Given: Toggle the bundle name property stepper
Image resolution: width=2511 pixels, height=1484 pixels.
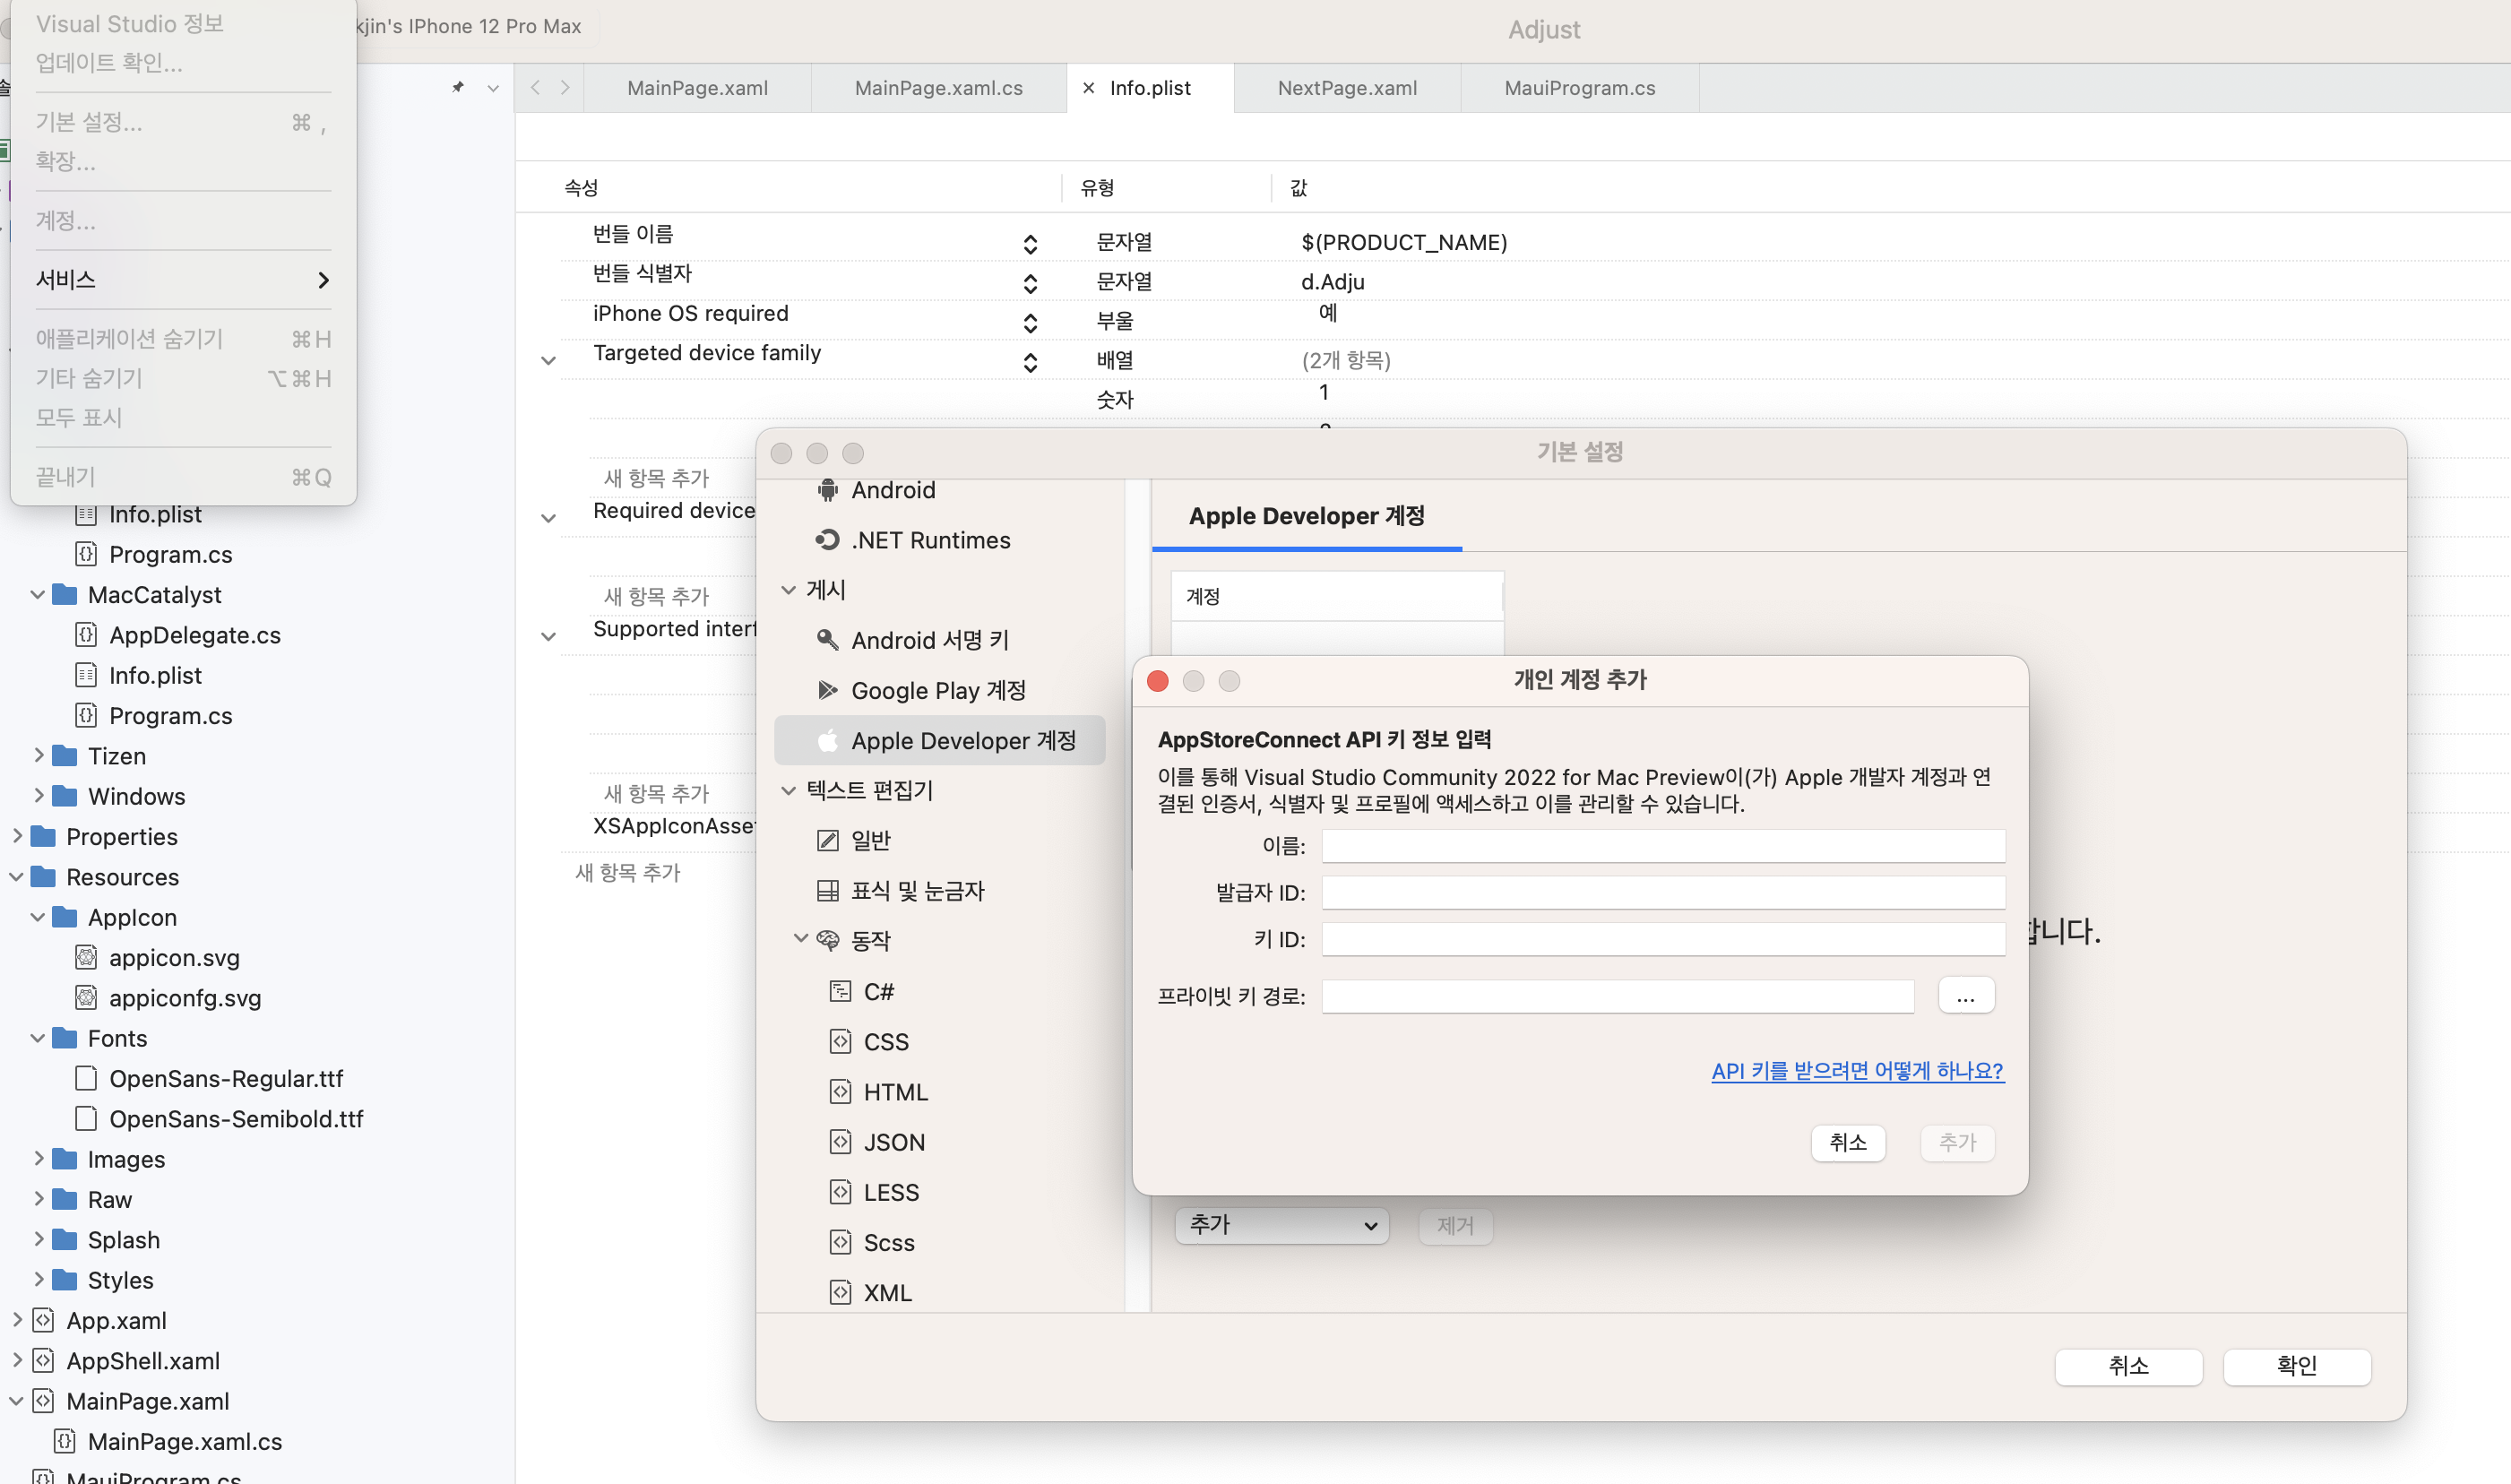Looking at the screenshot, I should click(1030, 243).
